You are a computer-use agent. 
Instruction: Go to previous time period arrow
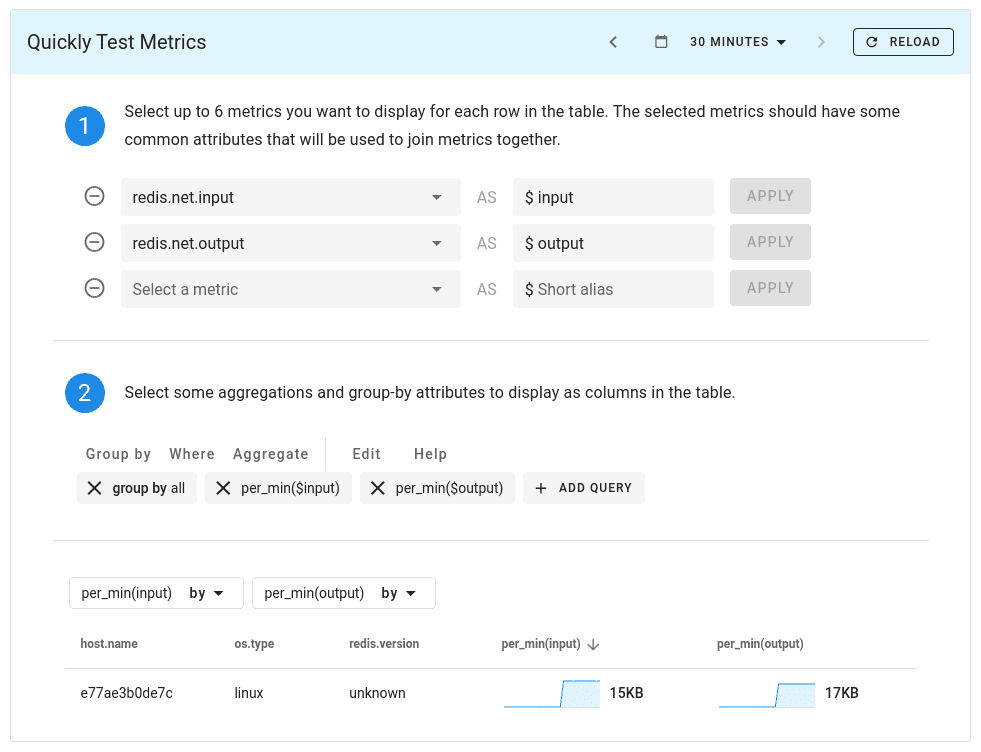pyautogui.click(x=613, y=42)
